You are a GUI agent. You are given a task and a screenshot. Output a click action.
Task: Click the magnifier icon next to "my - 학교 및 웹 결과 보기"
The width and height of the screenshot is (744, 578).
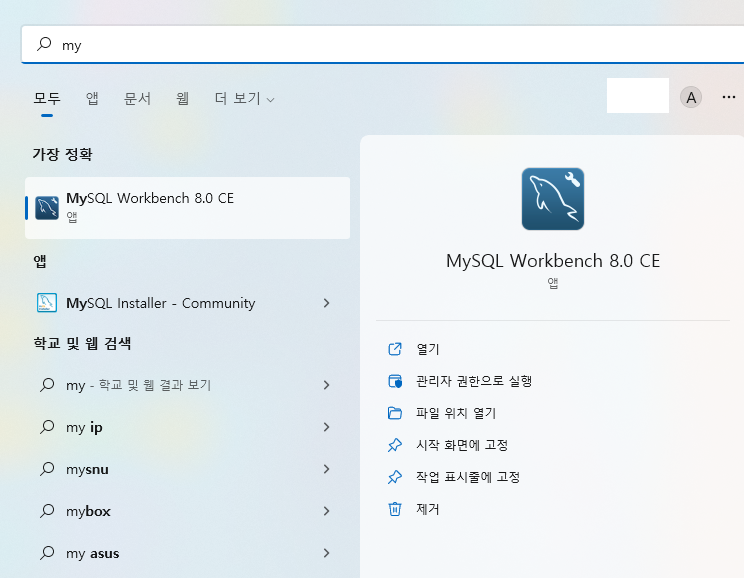(47, 384)
